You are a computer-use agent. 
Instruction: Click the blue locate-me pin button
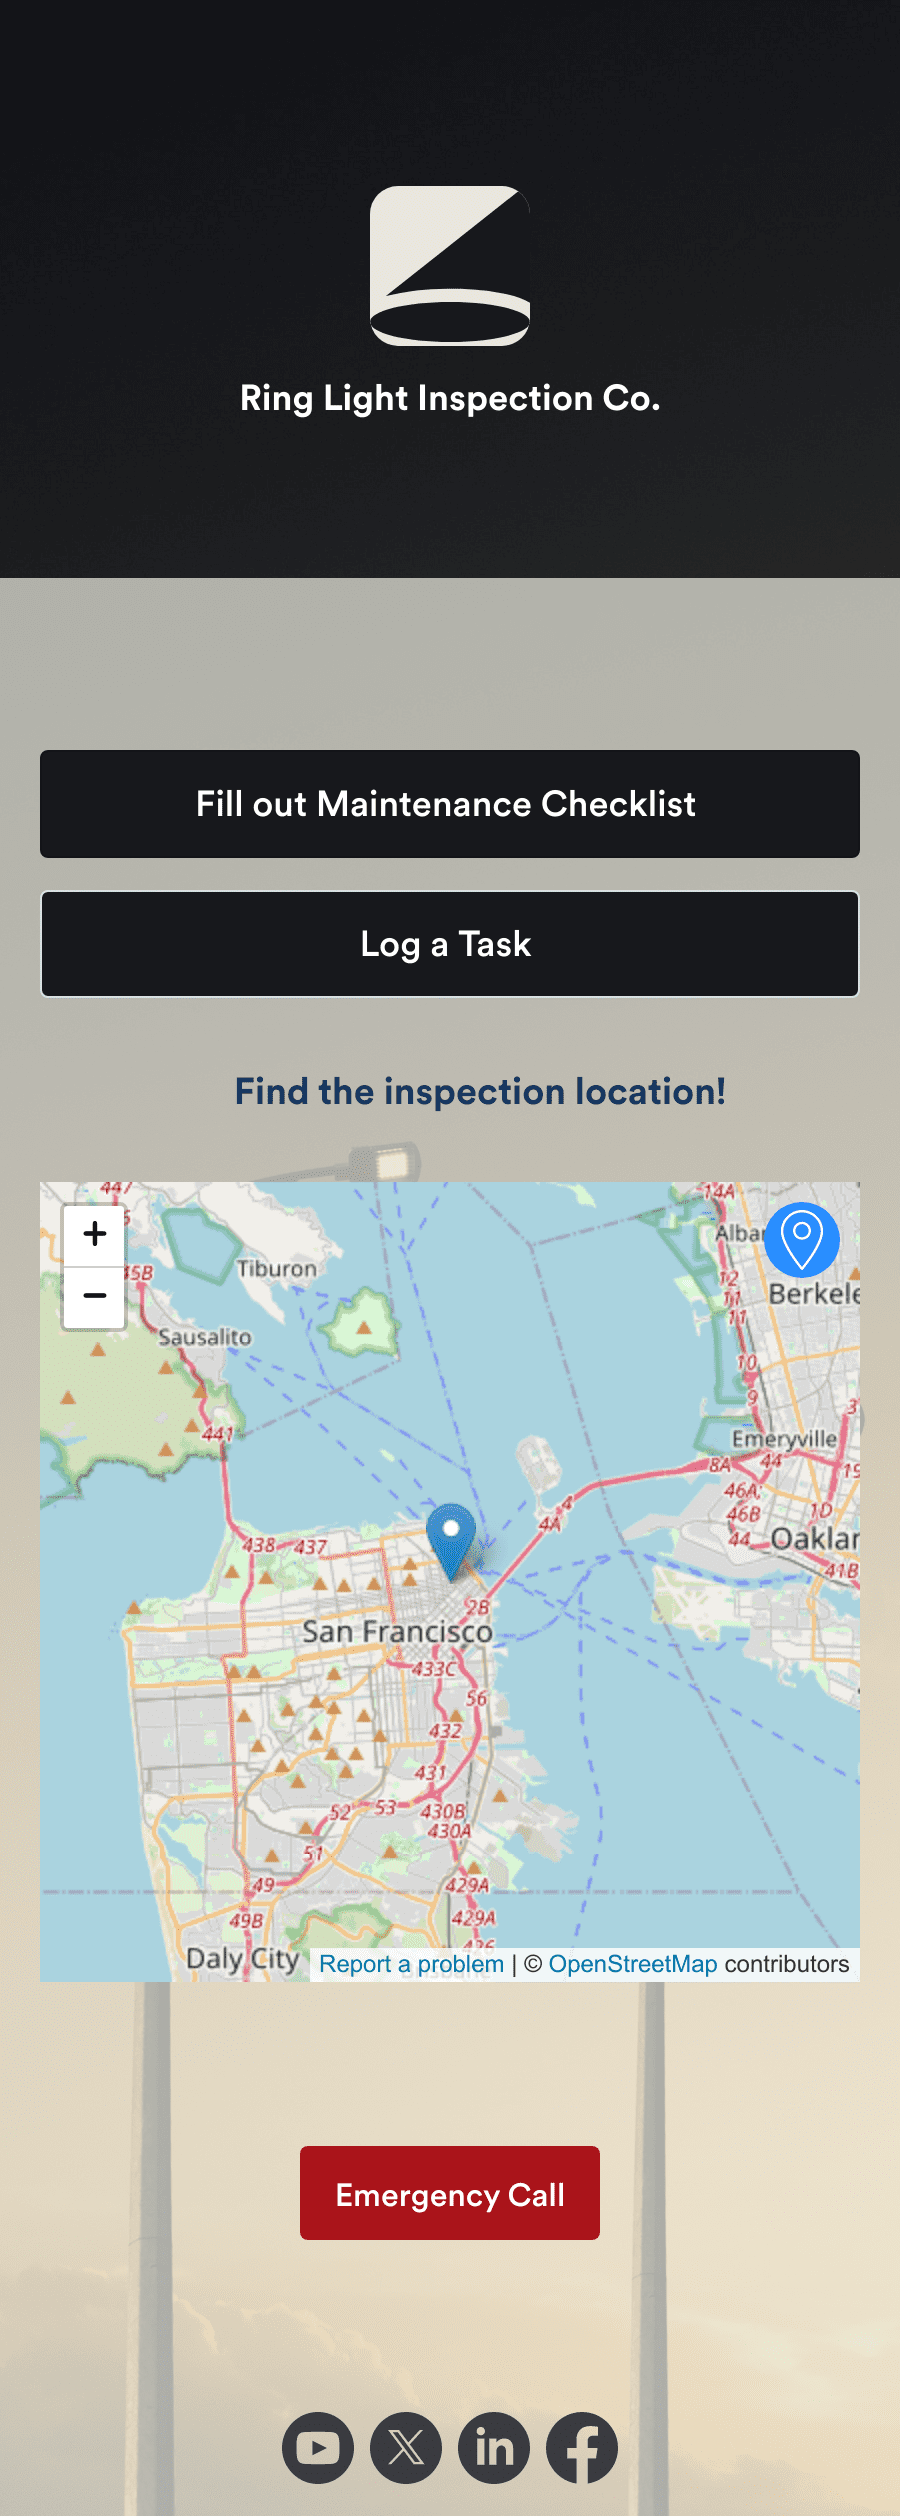(x=802, y=1240)
